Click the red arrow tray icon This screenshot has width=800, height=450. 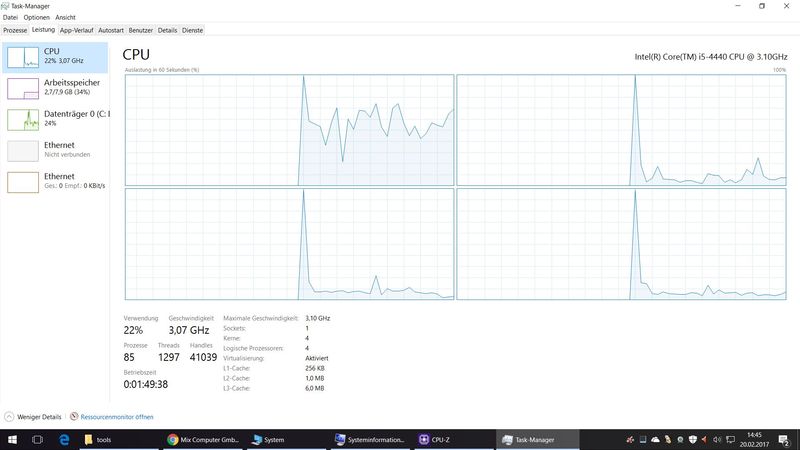(x=705, y=440)
